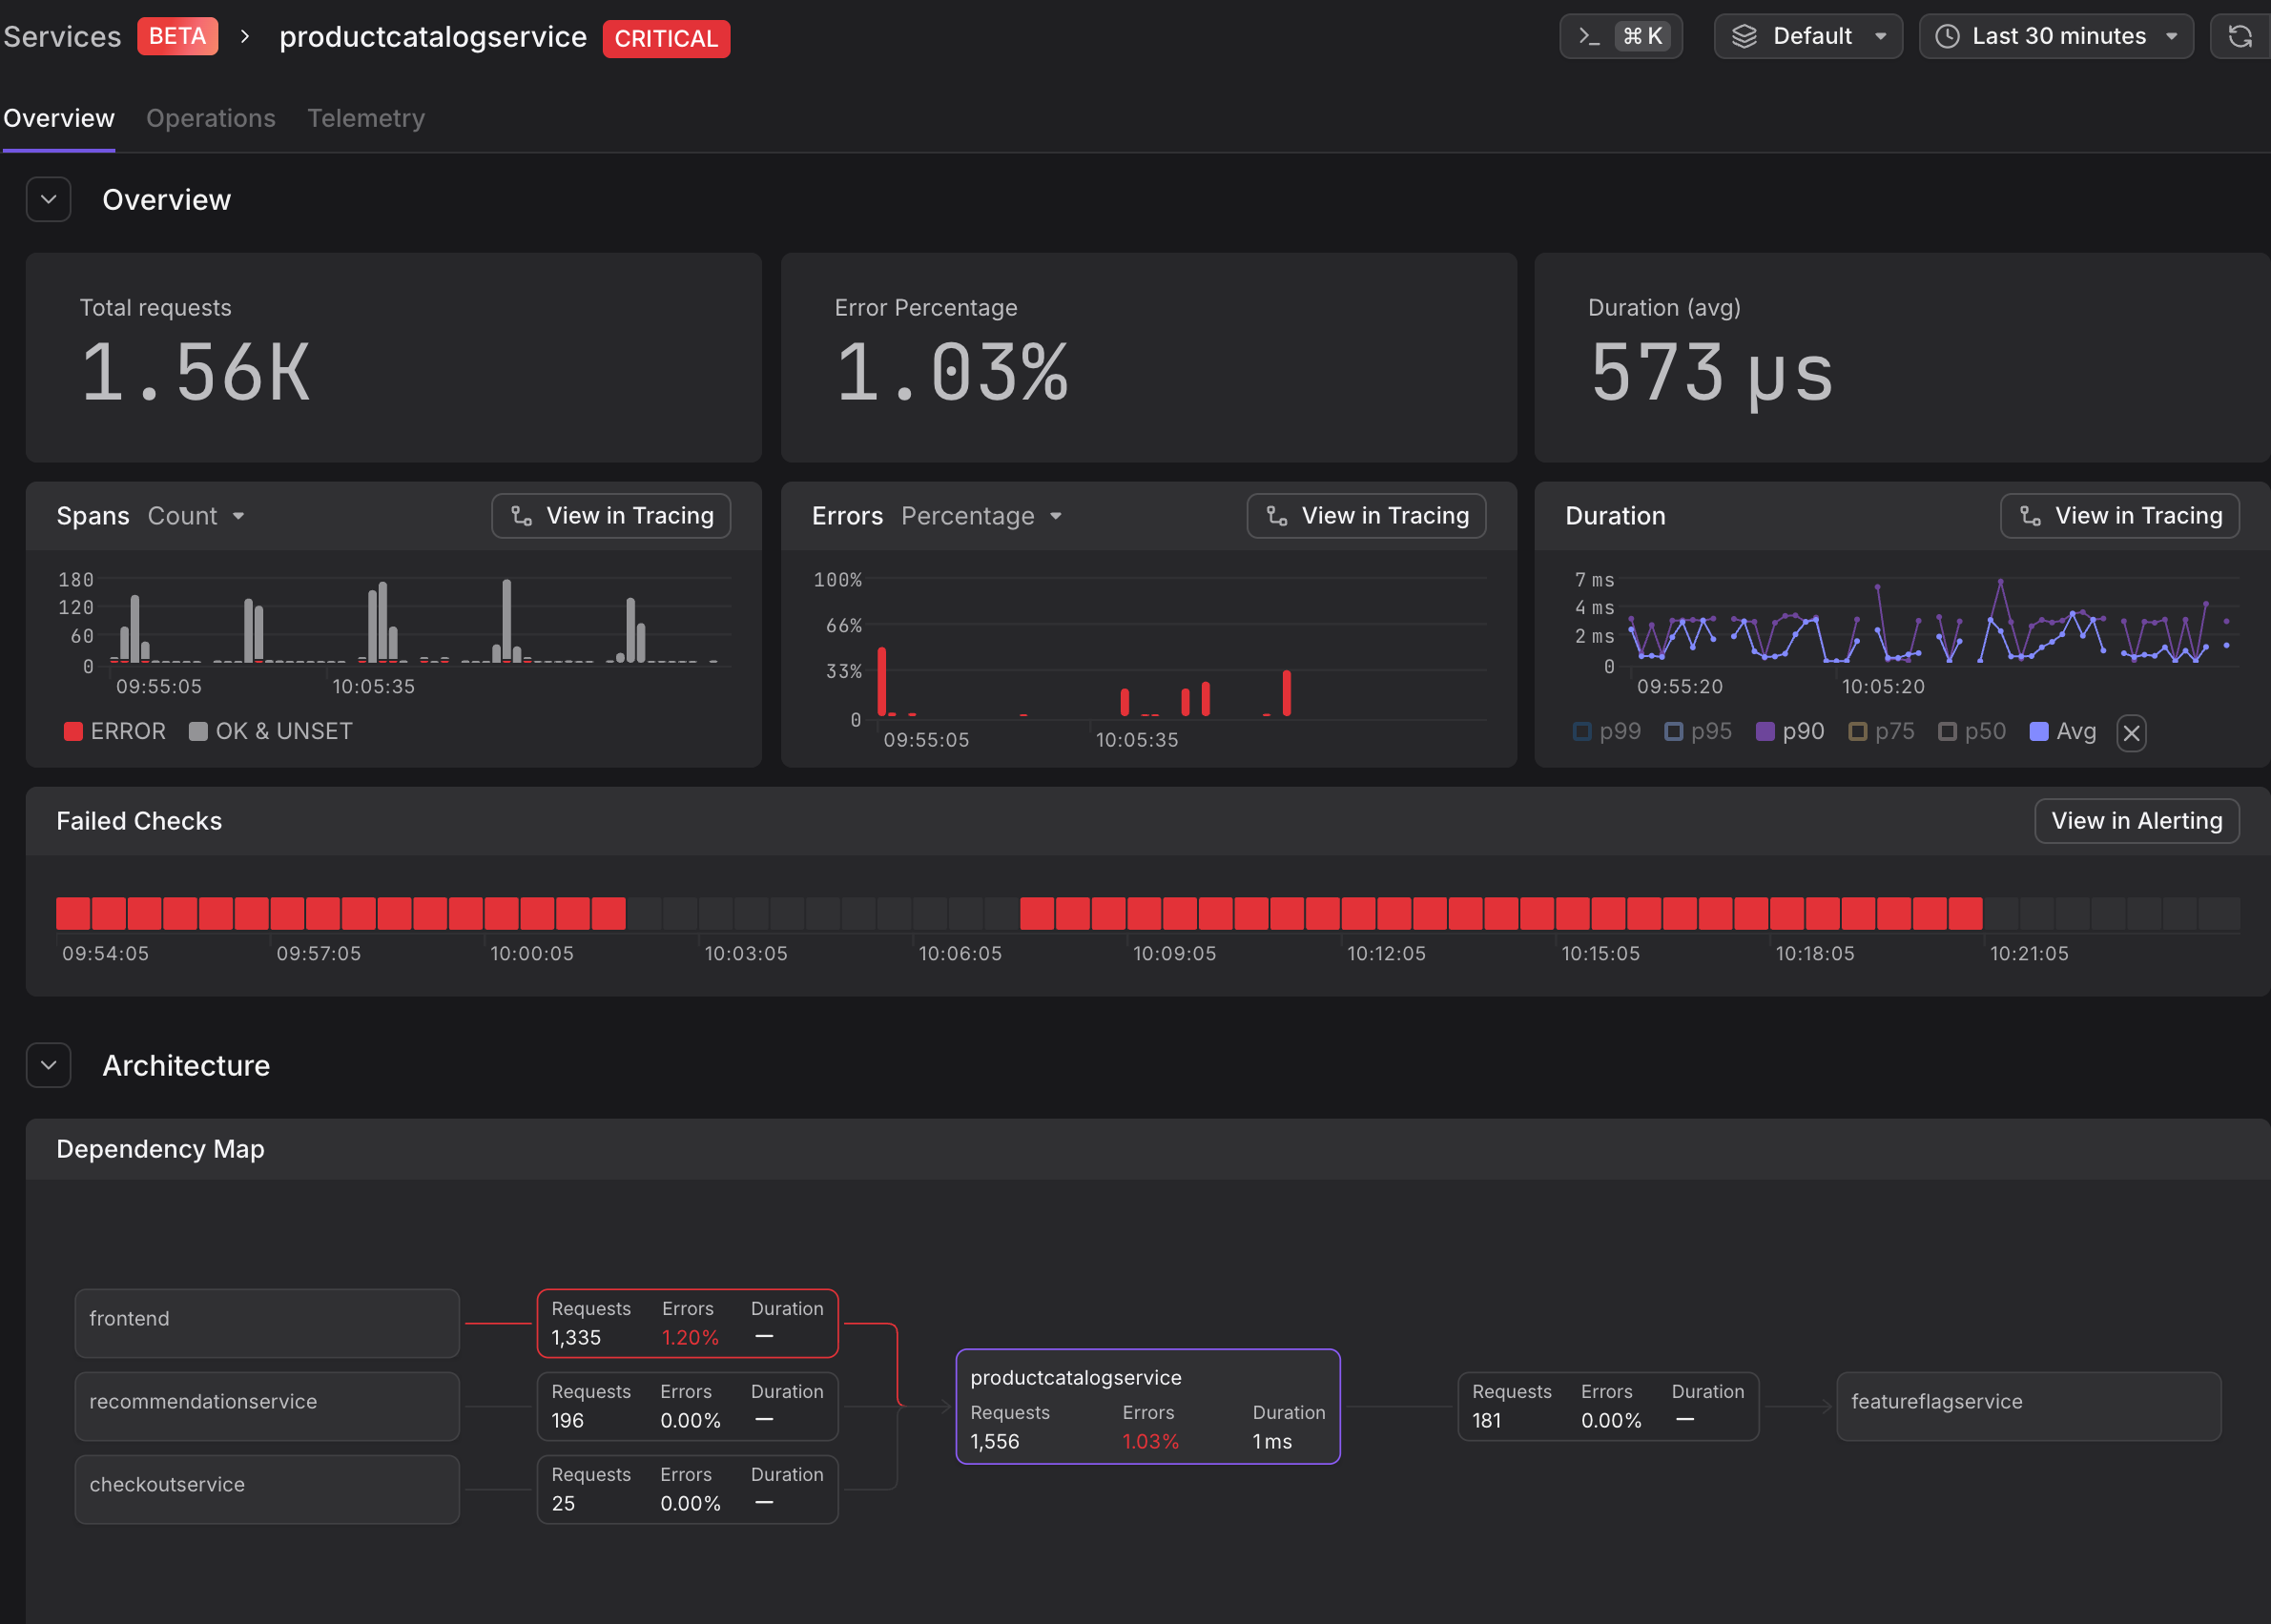Enable the p99 series checkbox
This screenshot has width=2271, height=1624.
[x=1582, y=732]
